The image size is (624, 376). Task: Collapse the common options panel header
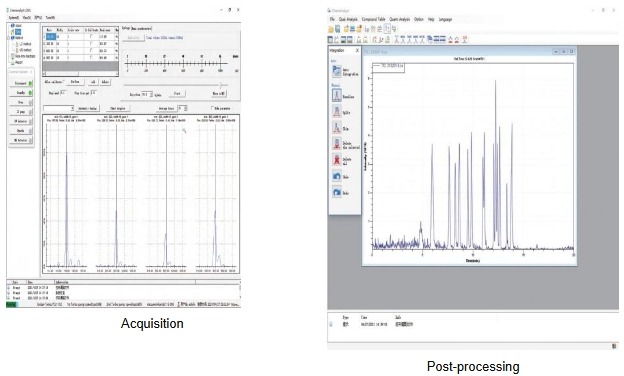(20, 72)
